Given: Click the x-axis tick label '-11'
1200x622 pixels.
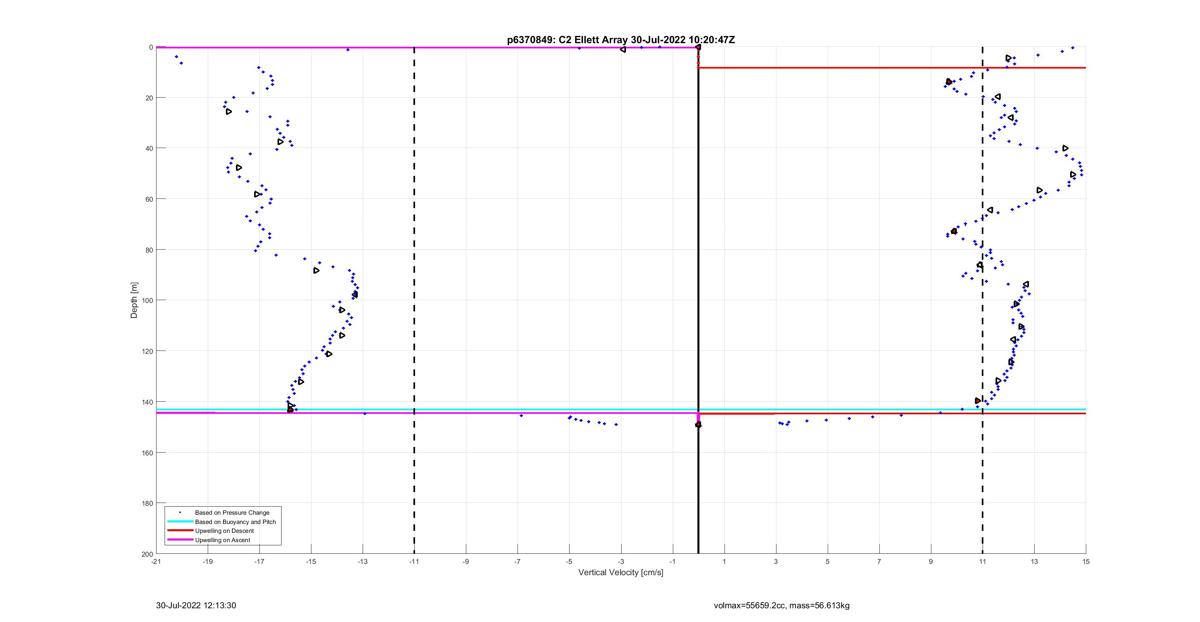Looking at the screenshot, I should point(414,562).
